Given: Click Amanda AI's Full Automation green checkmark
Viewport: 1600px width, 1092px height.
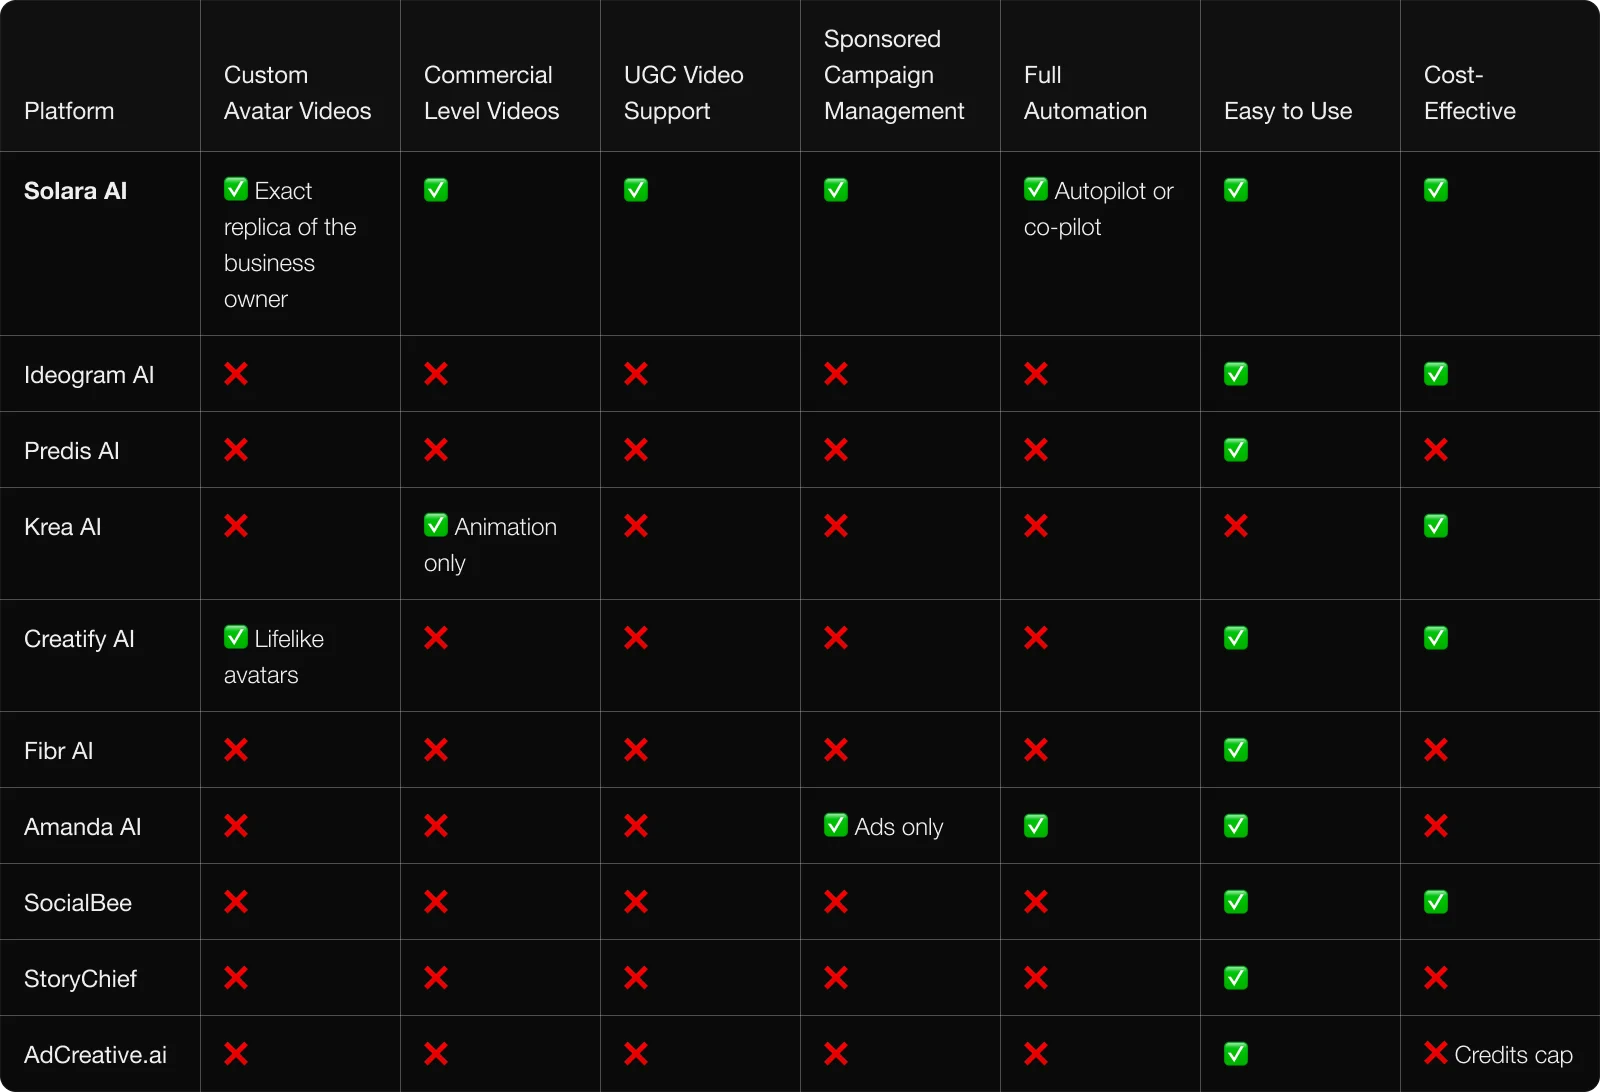Looking at the screenshot, I should pyautogui.click(x=1036, y=826).
